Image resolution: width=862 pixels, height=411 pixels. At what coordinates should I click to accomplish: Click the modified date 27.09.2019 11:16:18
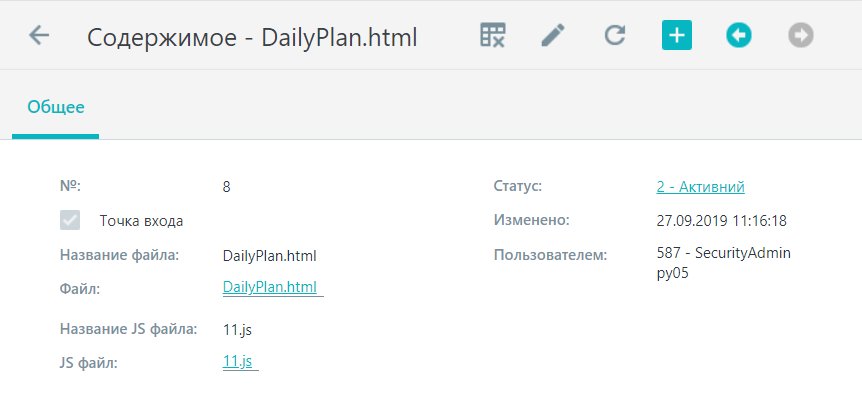[x=721, y=221]
